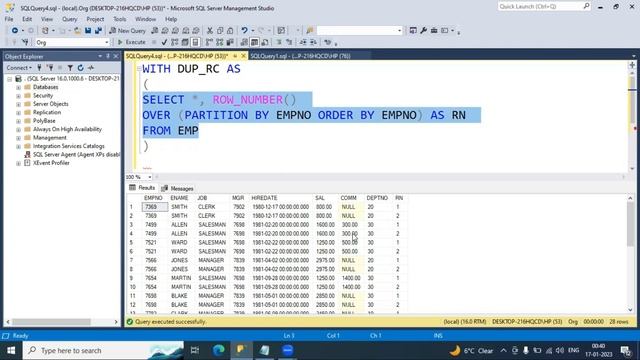The height and width of the screenshot is (360, 640).
Task: Open the Query menu
Action: (69, 19)
